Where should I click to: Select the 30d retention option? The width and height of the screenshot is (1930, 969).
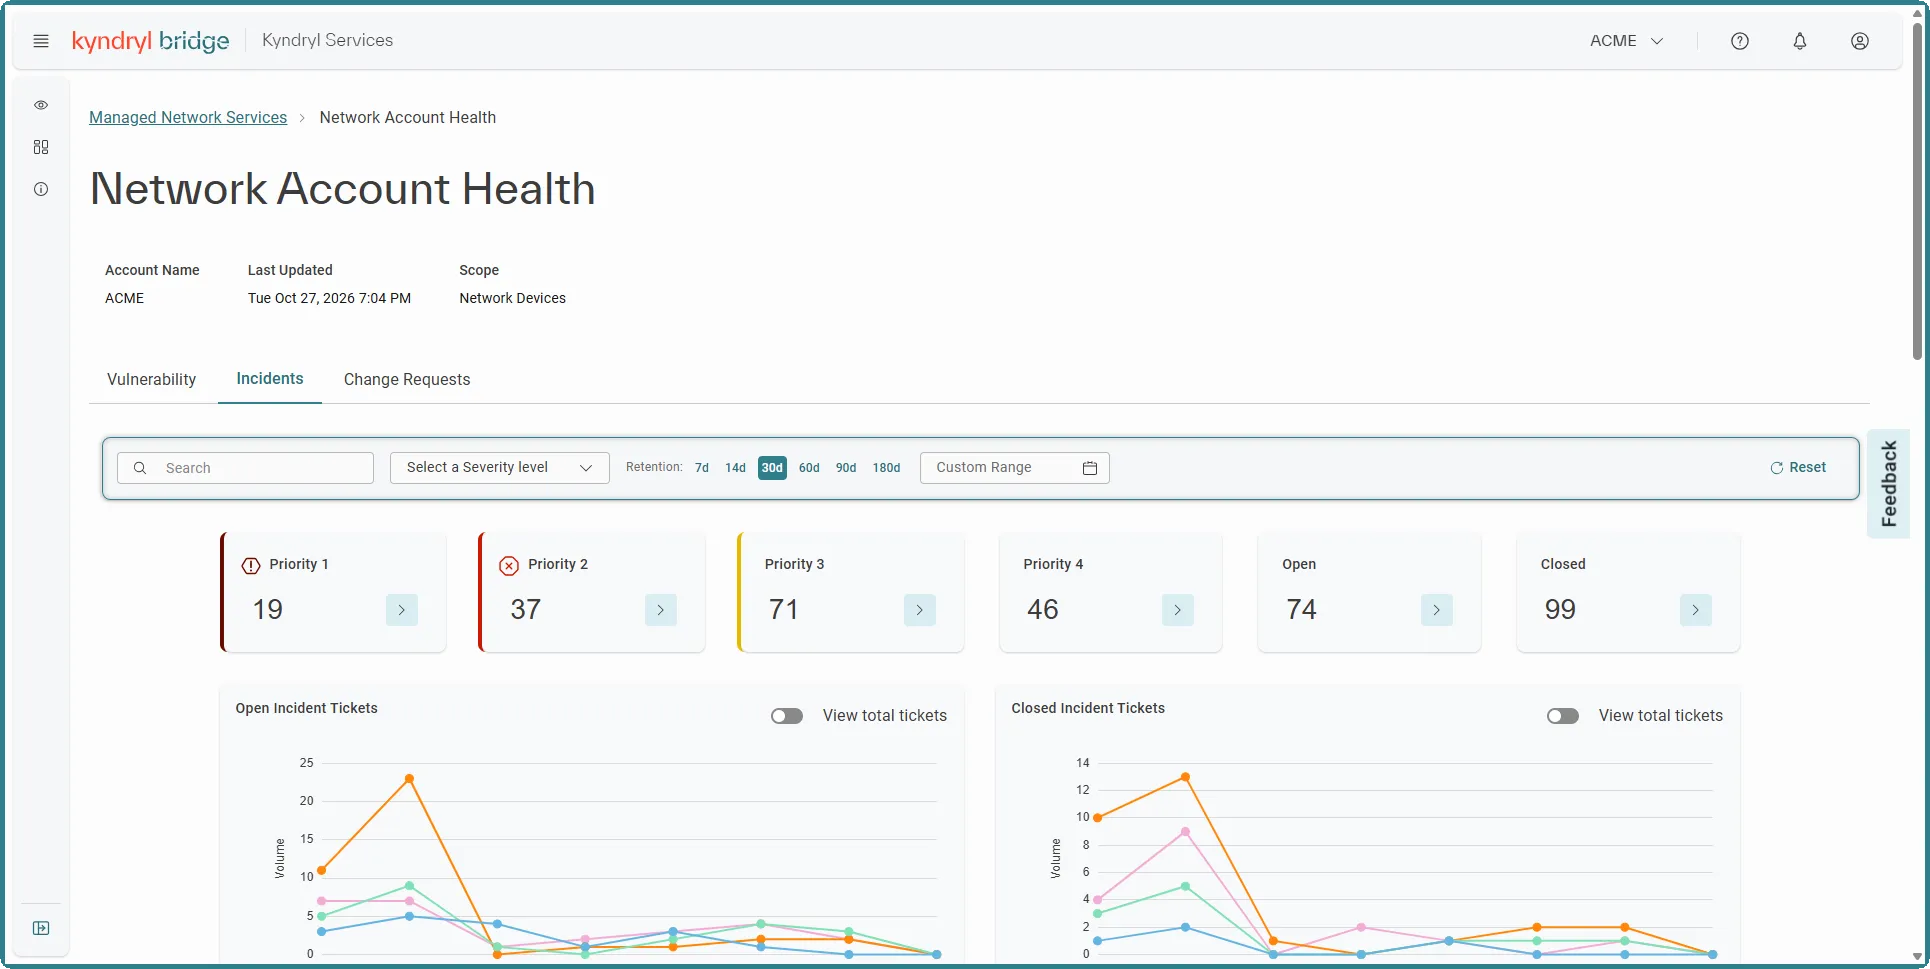(772, 468)
